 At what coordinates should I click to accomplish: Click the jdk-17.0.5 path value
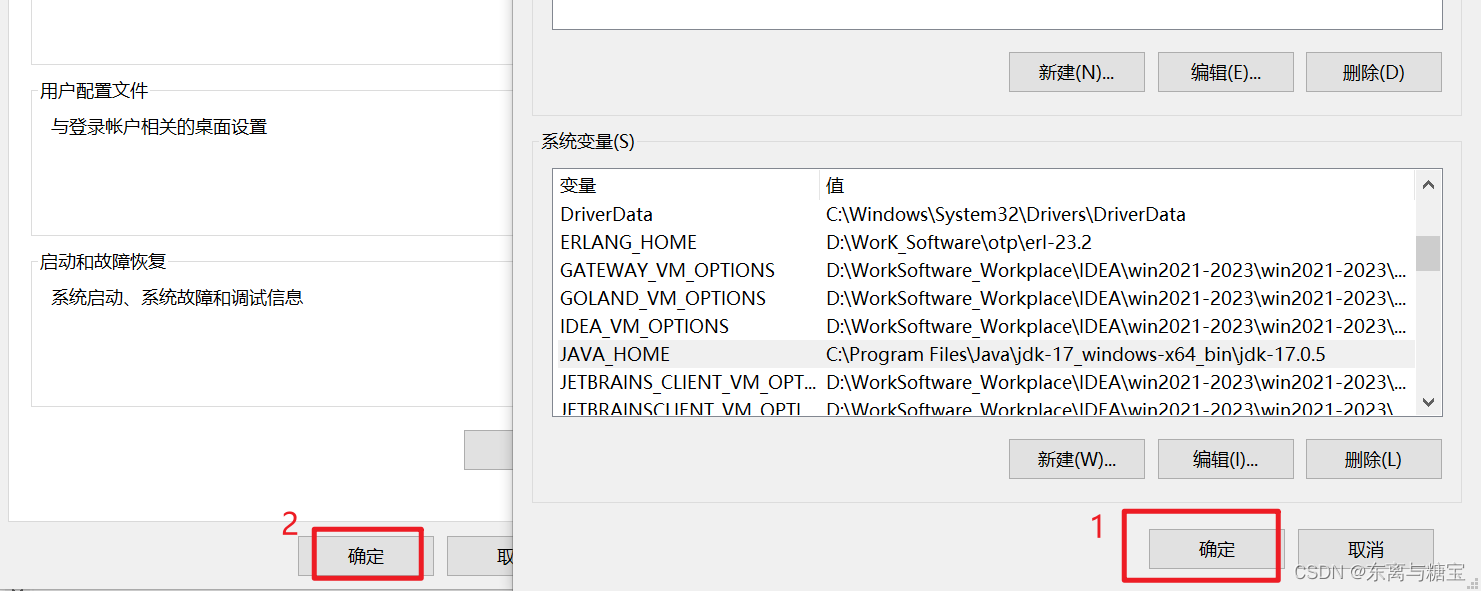point(1076,354)
